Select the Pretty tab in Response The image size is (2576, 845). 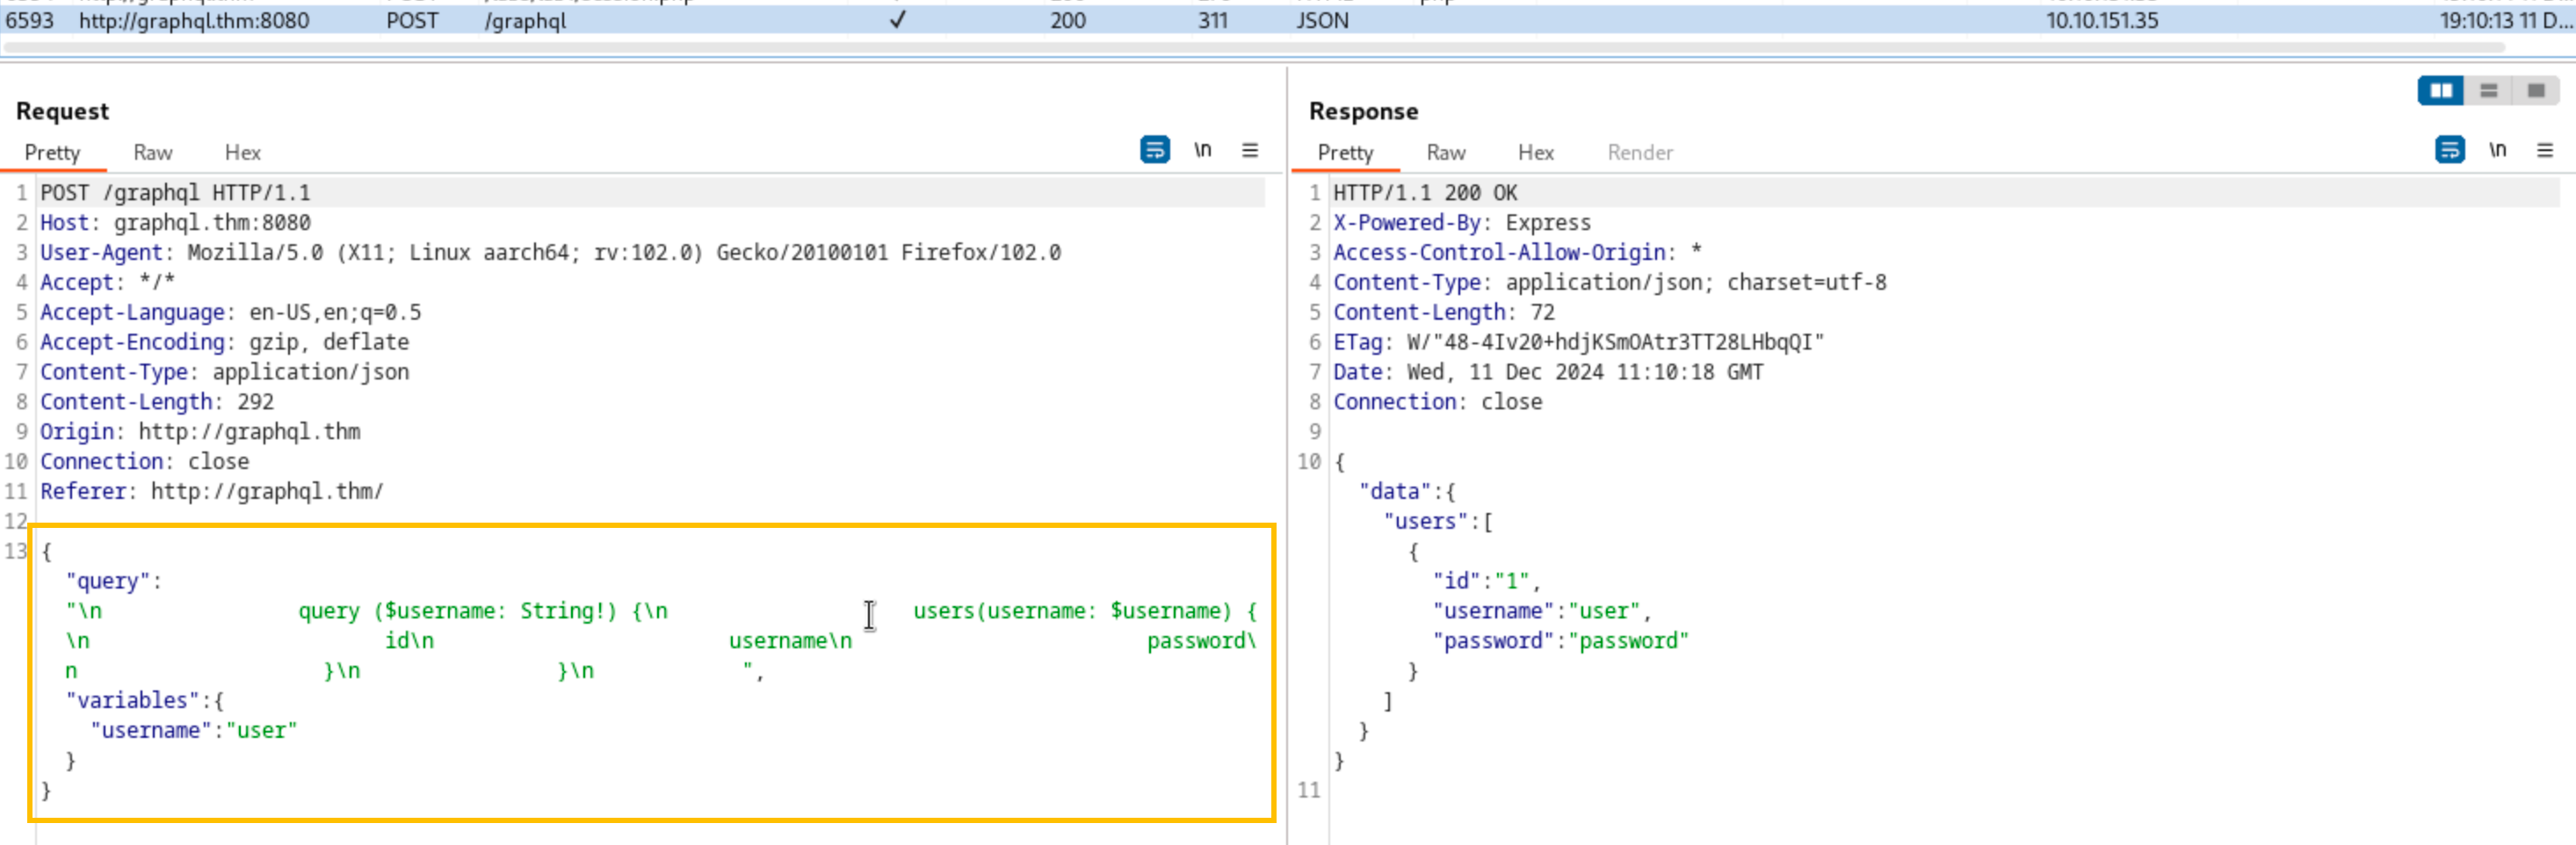click(1345, 153)
